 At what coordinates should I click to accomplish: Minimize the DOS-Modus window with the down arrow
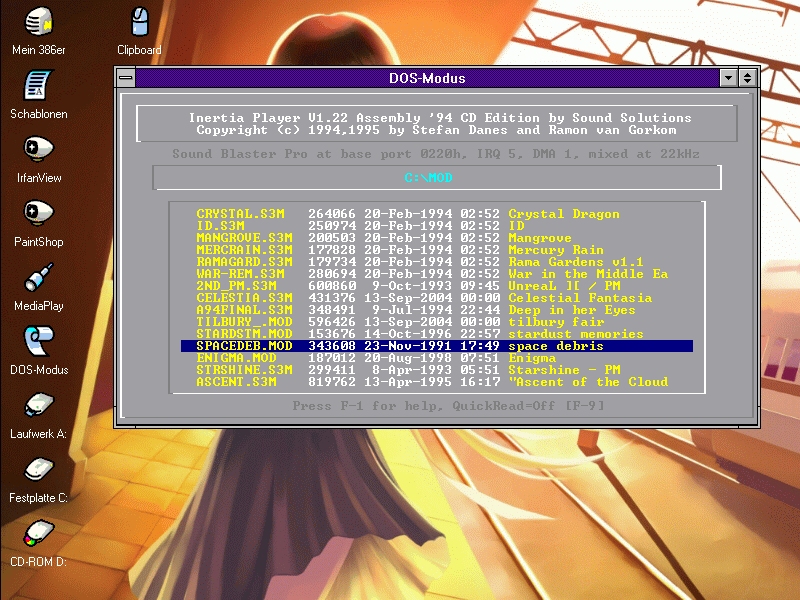729,78
